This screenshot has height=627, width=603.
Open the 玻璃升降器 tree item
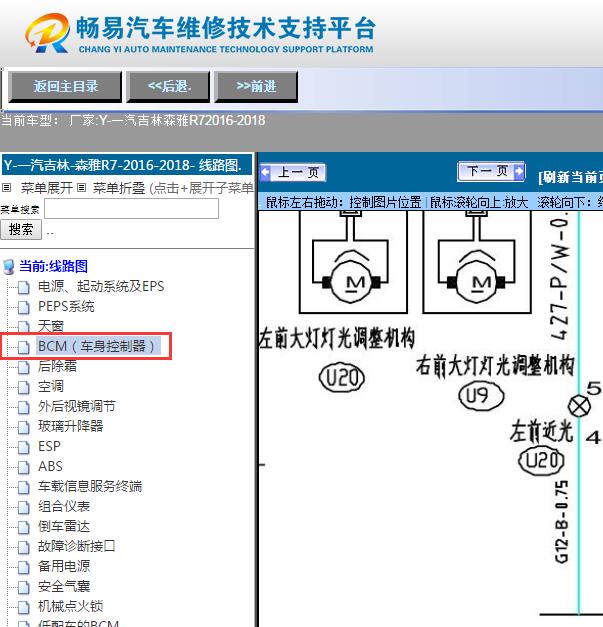pos(70,426)
